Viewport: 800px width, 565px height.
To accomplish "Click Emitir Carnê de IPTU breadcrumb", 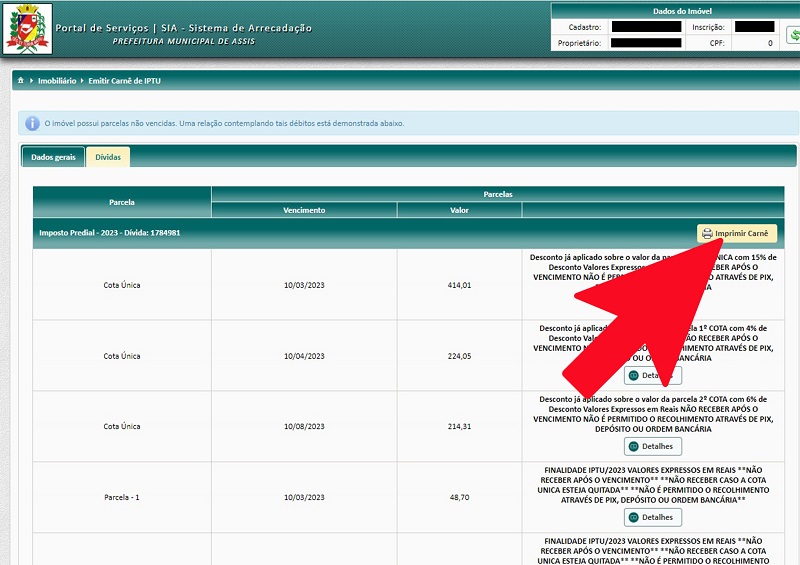I will coord(124,81).
